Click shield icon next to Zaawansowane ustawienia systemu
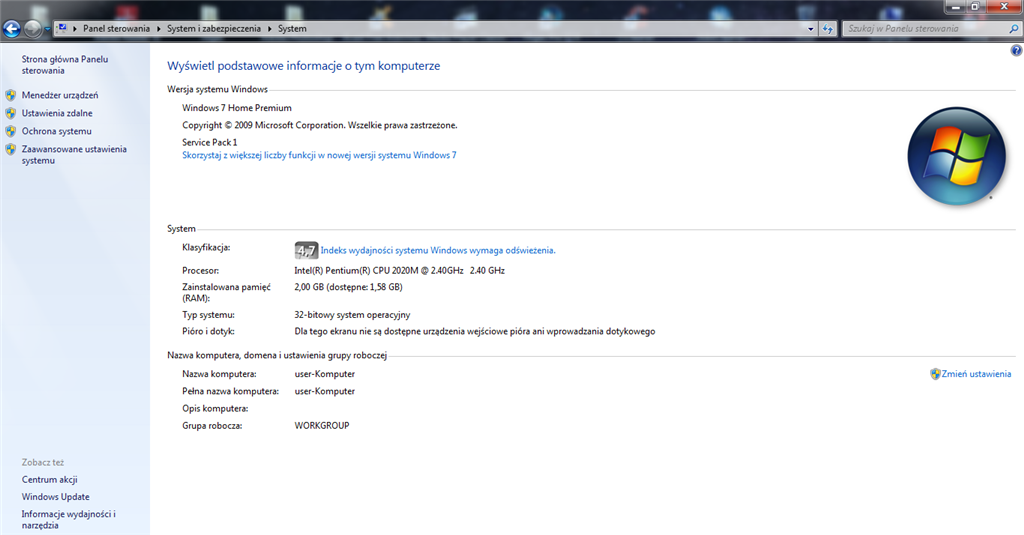Screen dimensions: 1024x535 [x=10, y=150]
